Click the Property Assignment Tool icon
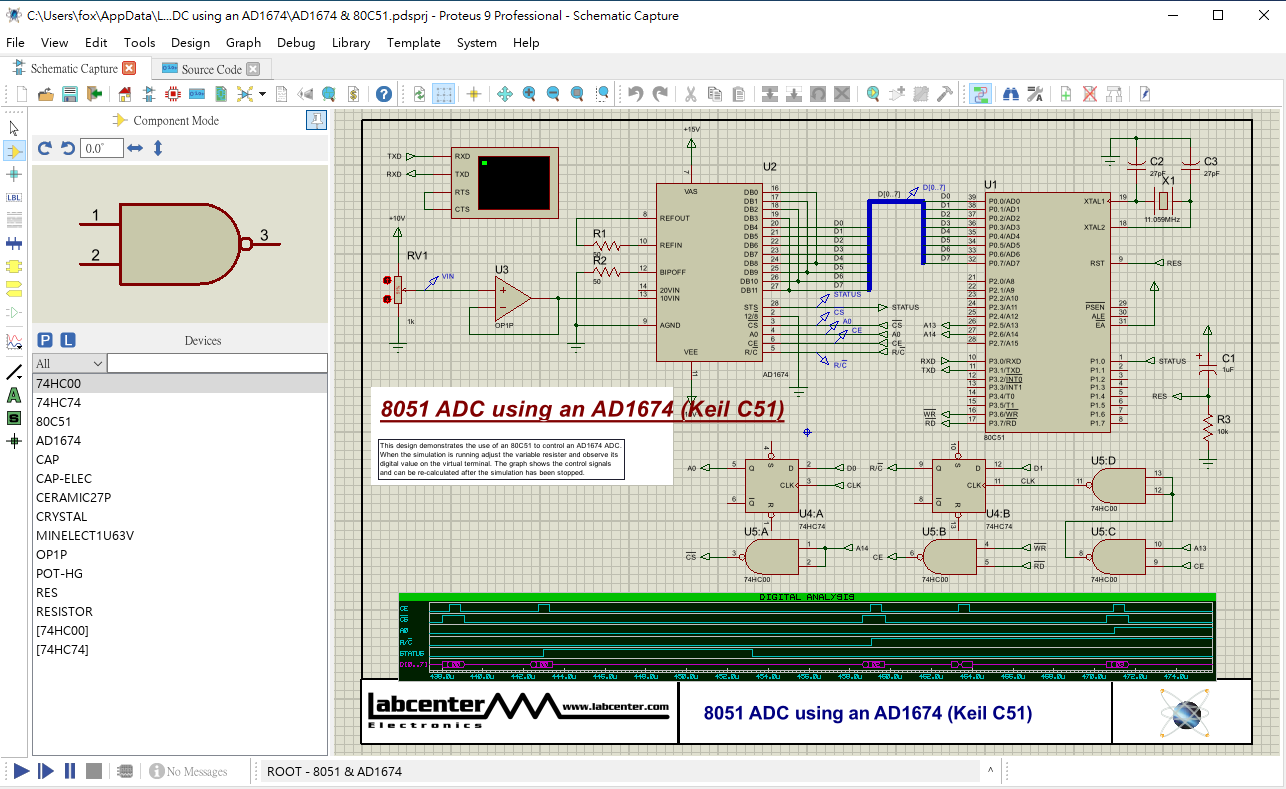Image resolution: width=1286 pixels, height=789 pixels. tap(1035, 94)
